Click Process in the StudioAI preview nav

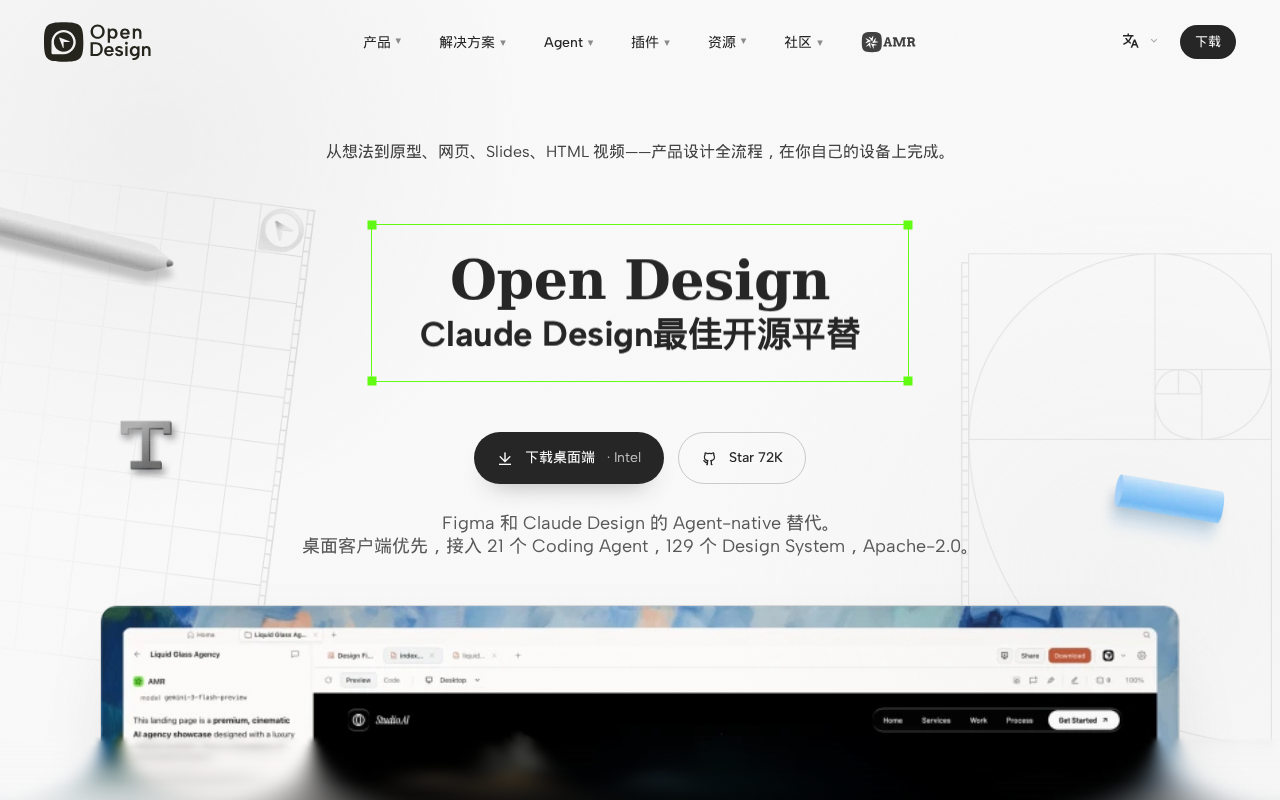point(1019,720)
